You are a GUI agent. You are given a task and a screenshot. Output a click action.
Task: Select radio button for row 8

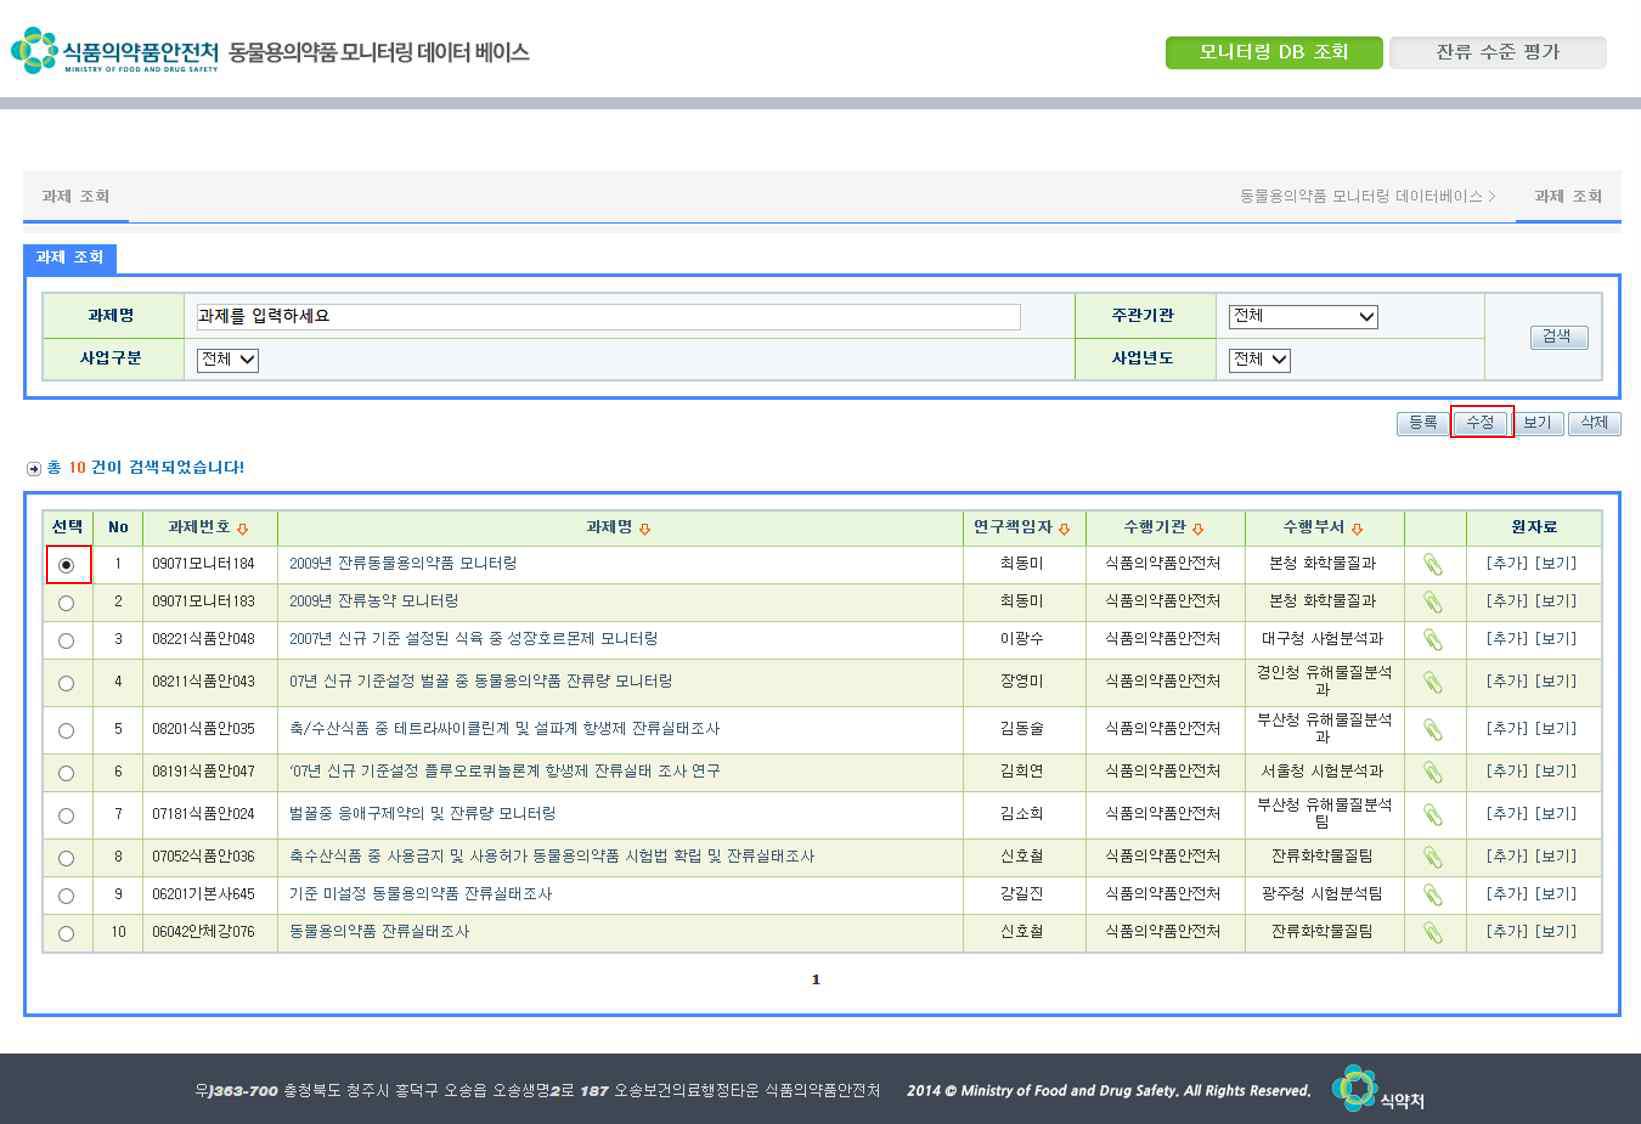click(66, 858)
